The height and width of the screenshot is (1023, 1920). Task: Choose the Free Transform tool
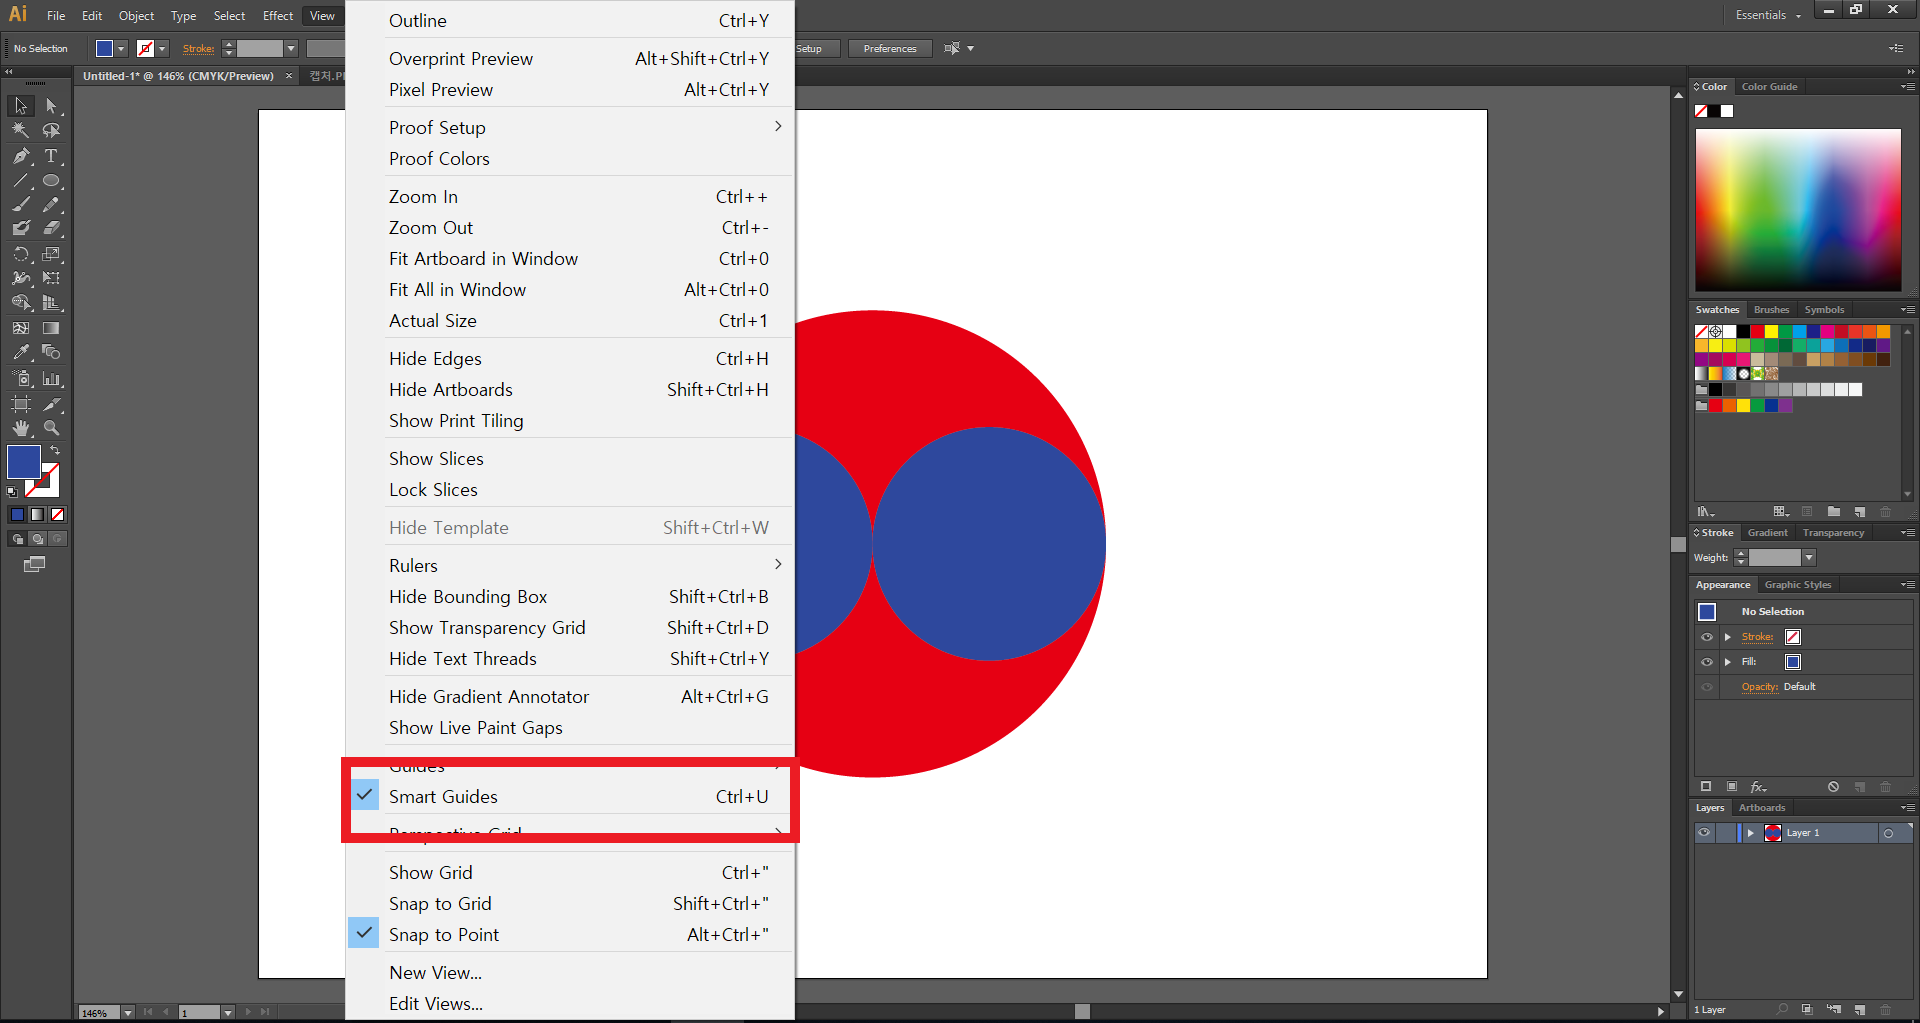point(51,278)
